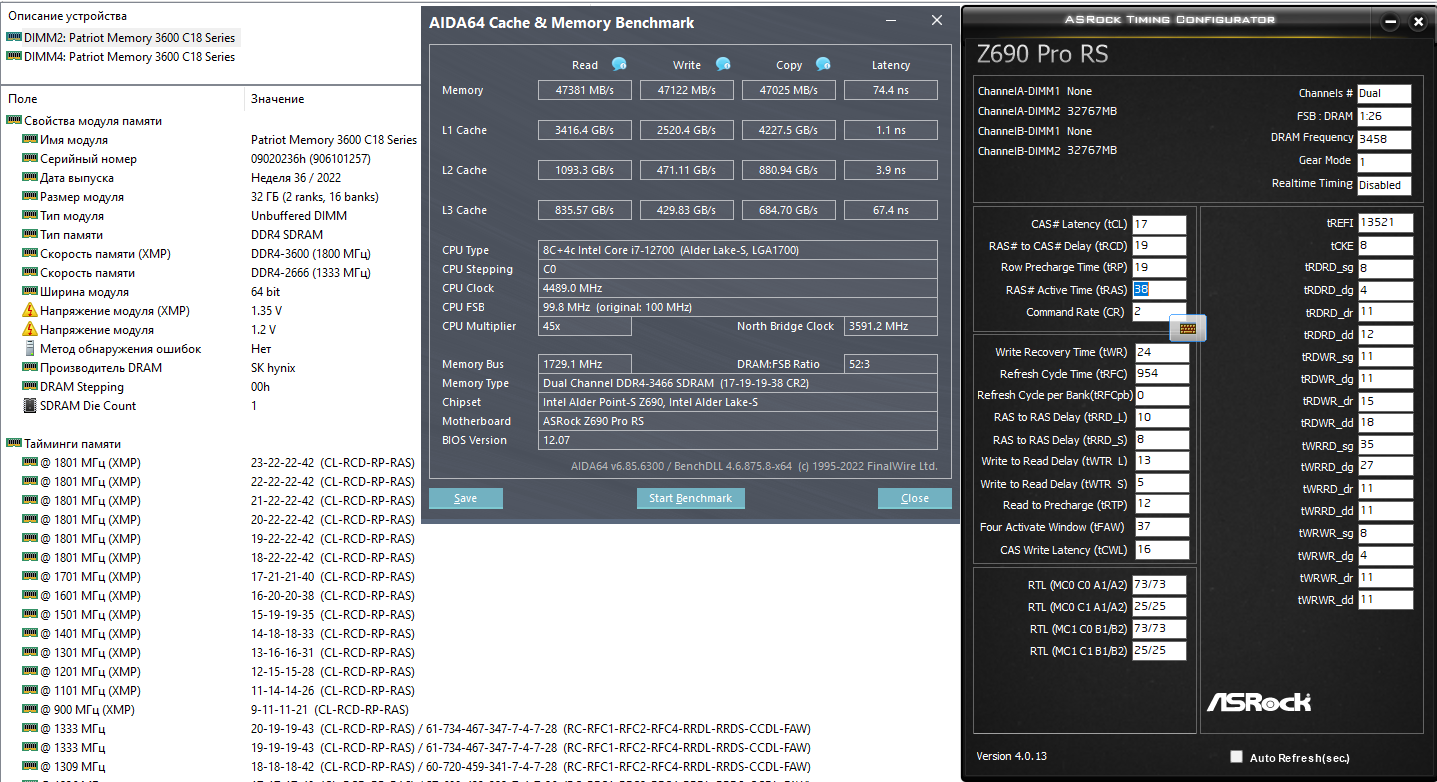Edit the tCKE field
The width and height of the screenshot is (1437, 782).
tap(1385, 246)
